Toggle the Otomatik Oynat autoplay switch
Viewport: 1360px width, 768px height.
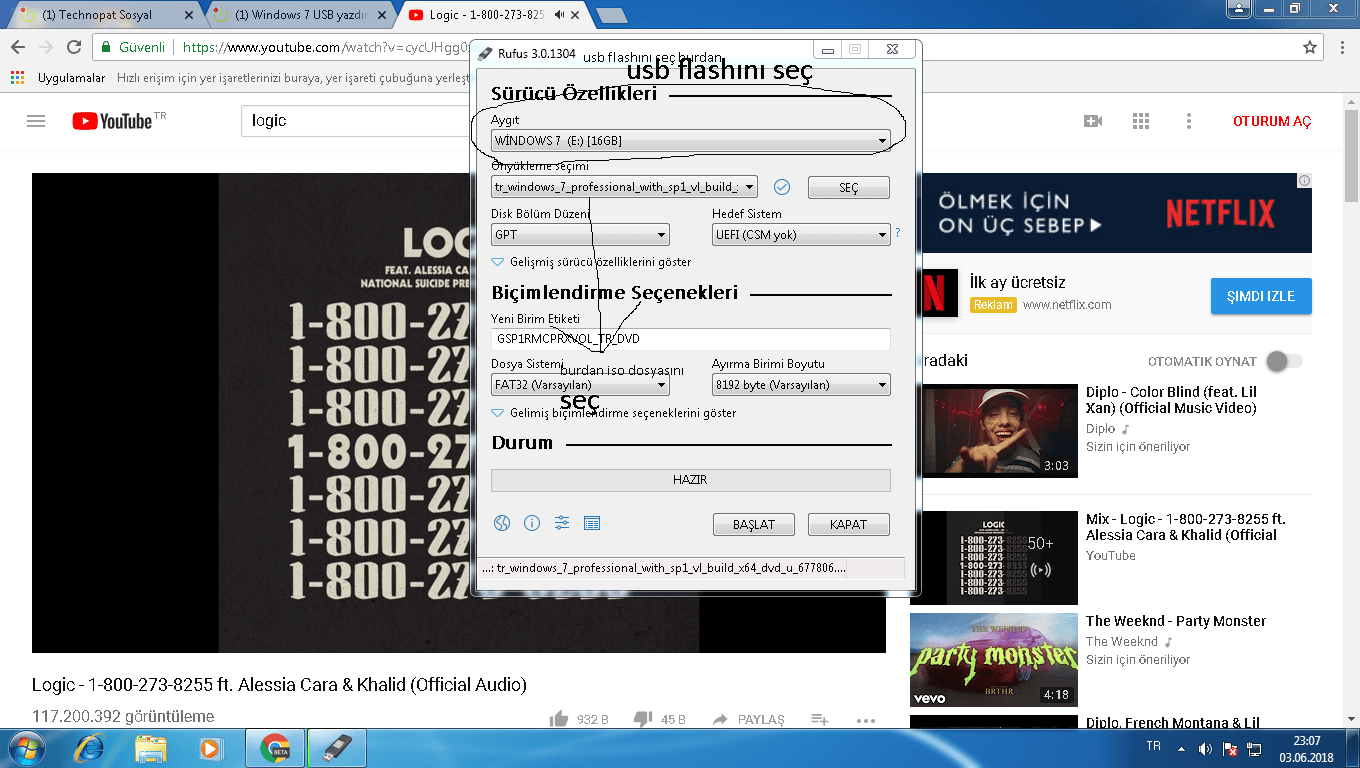pos(1284,361)
